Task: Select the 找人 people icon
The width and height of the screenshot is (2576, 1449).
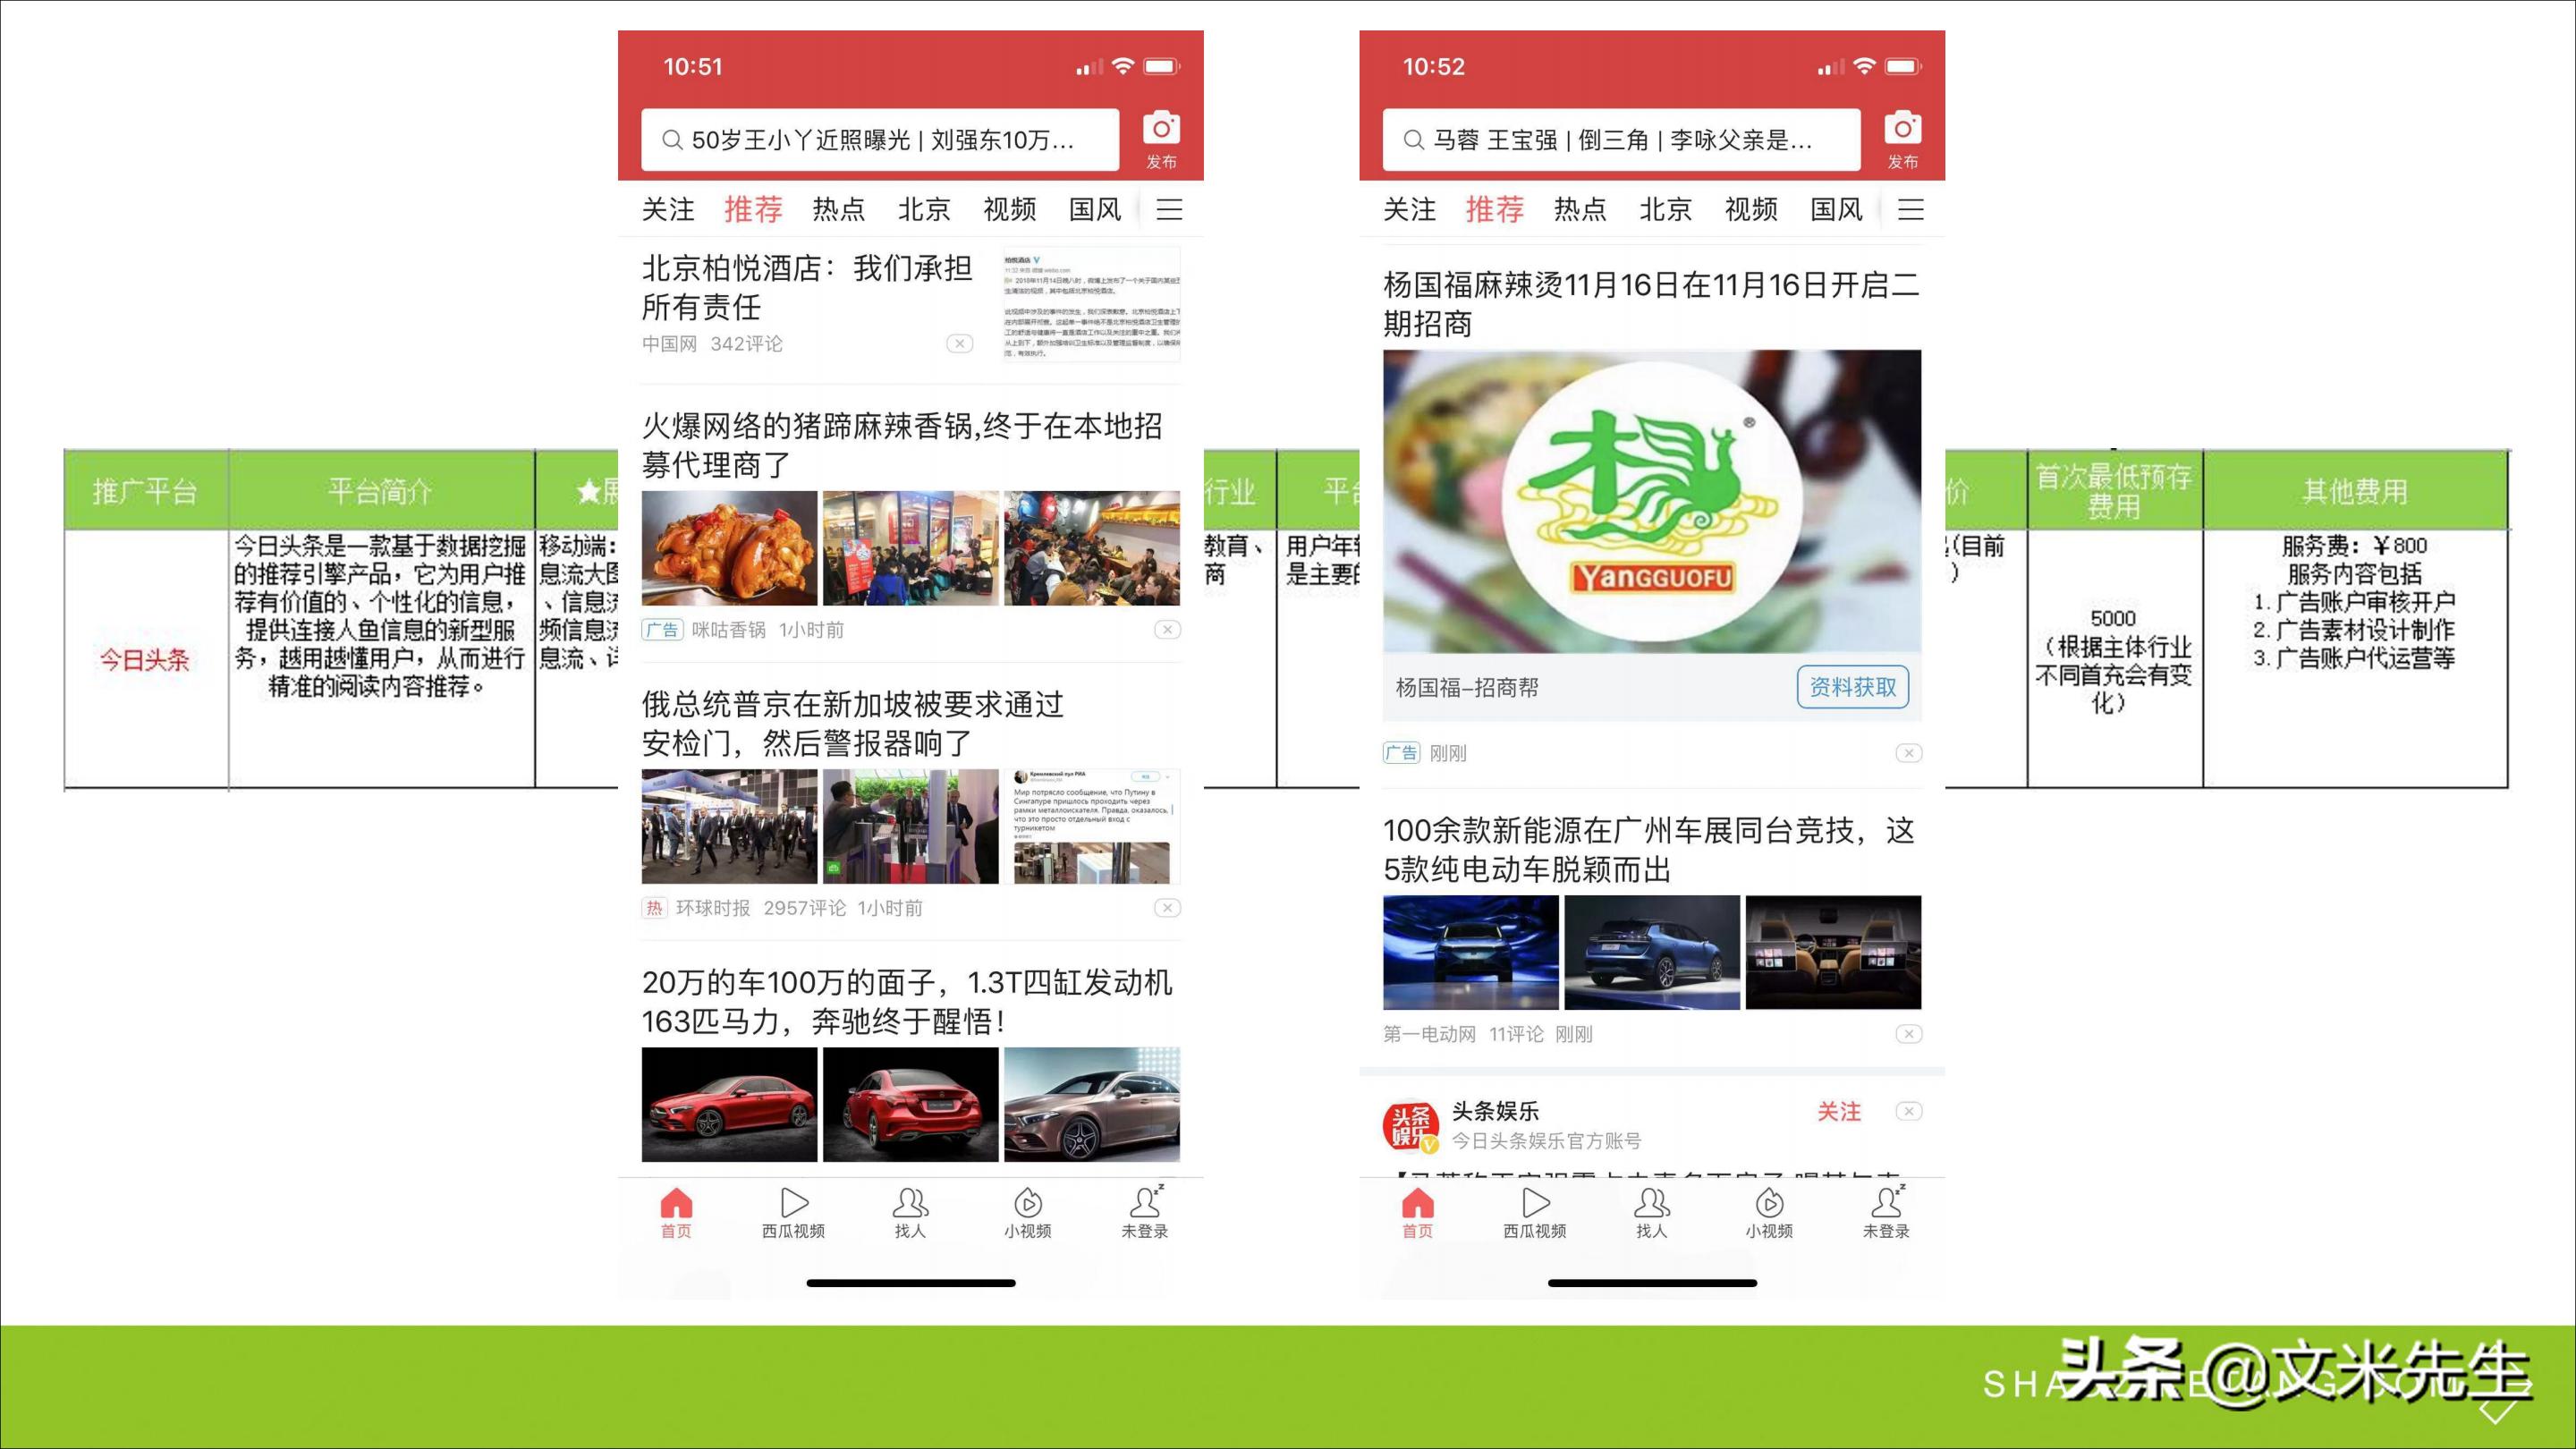Action: click(910, 1210)
